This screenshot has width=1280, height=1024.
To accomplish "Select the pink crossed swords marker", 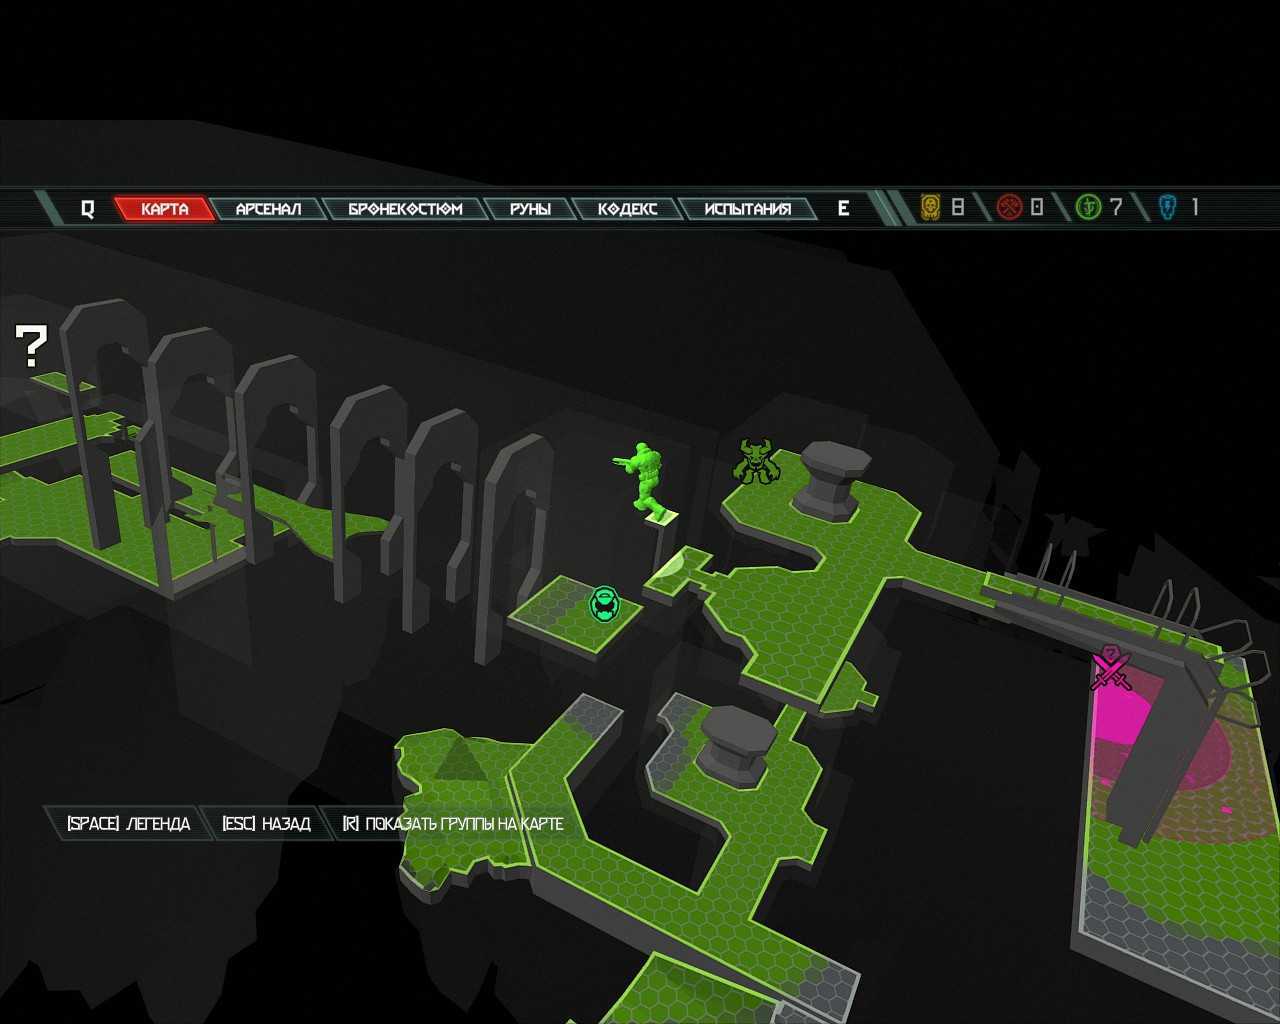I will [1110, 667].
